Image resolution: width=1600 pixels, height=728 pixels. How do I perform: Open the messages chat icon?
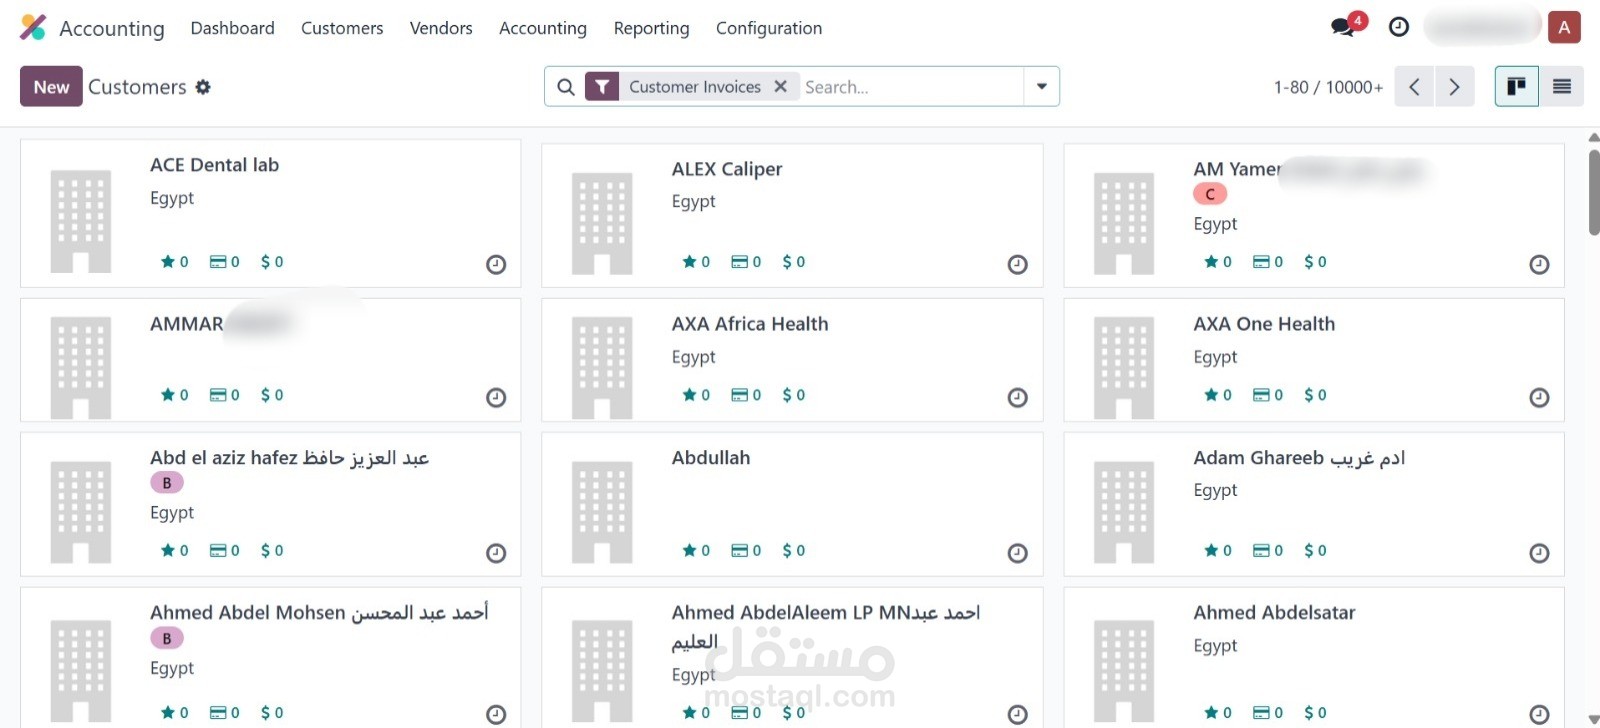click(x=1343, y=27)
